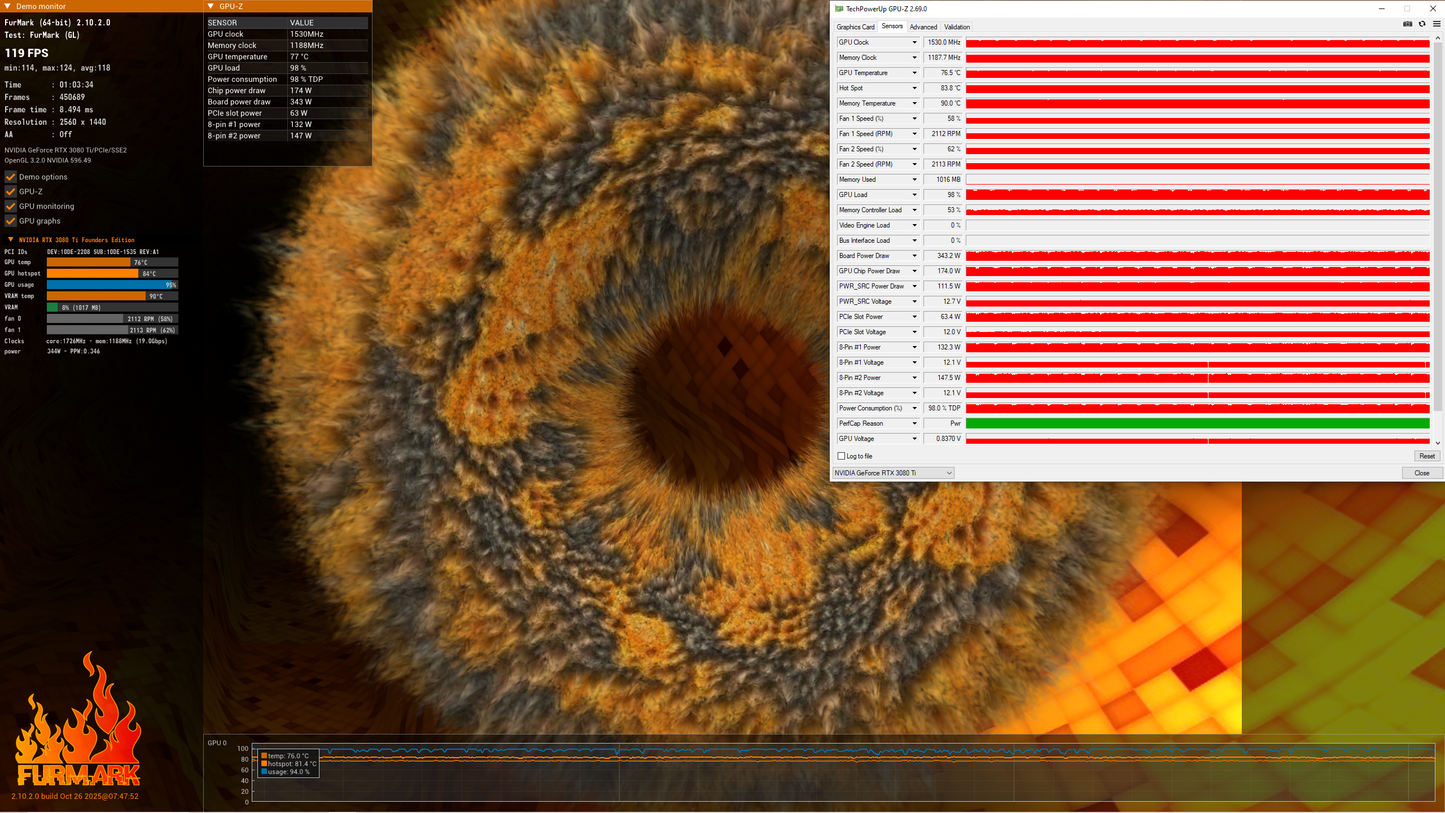Click the GPU-Z screenshot camera icon
Image resolution: width=1445 pixels, height=813 pixels.
[1407, 24]
